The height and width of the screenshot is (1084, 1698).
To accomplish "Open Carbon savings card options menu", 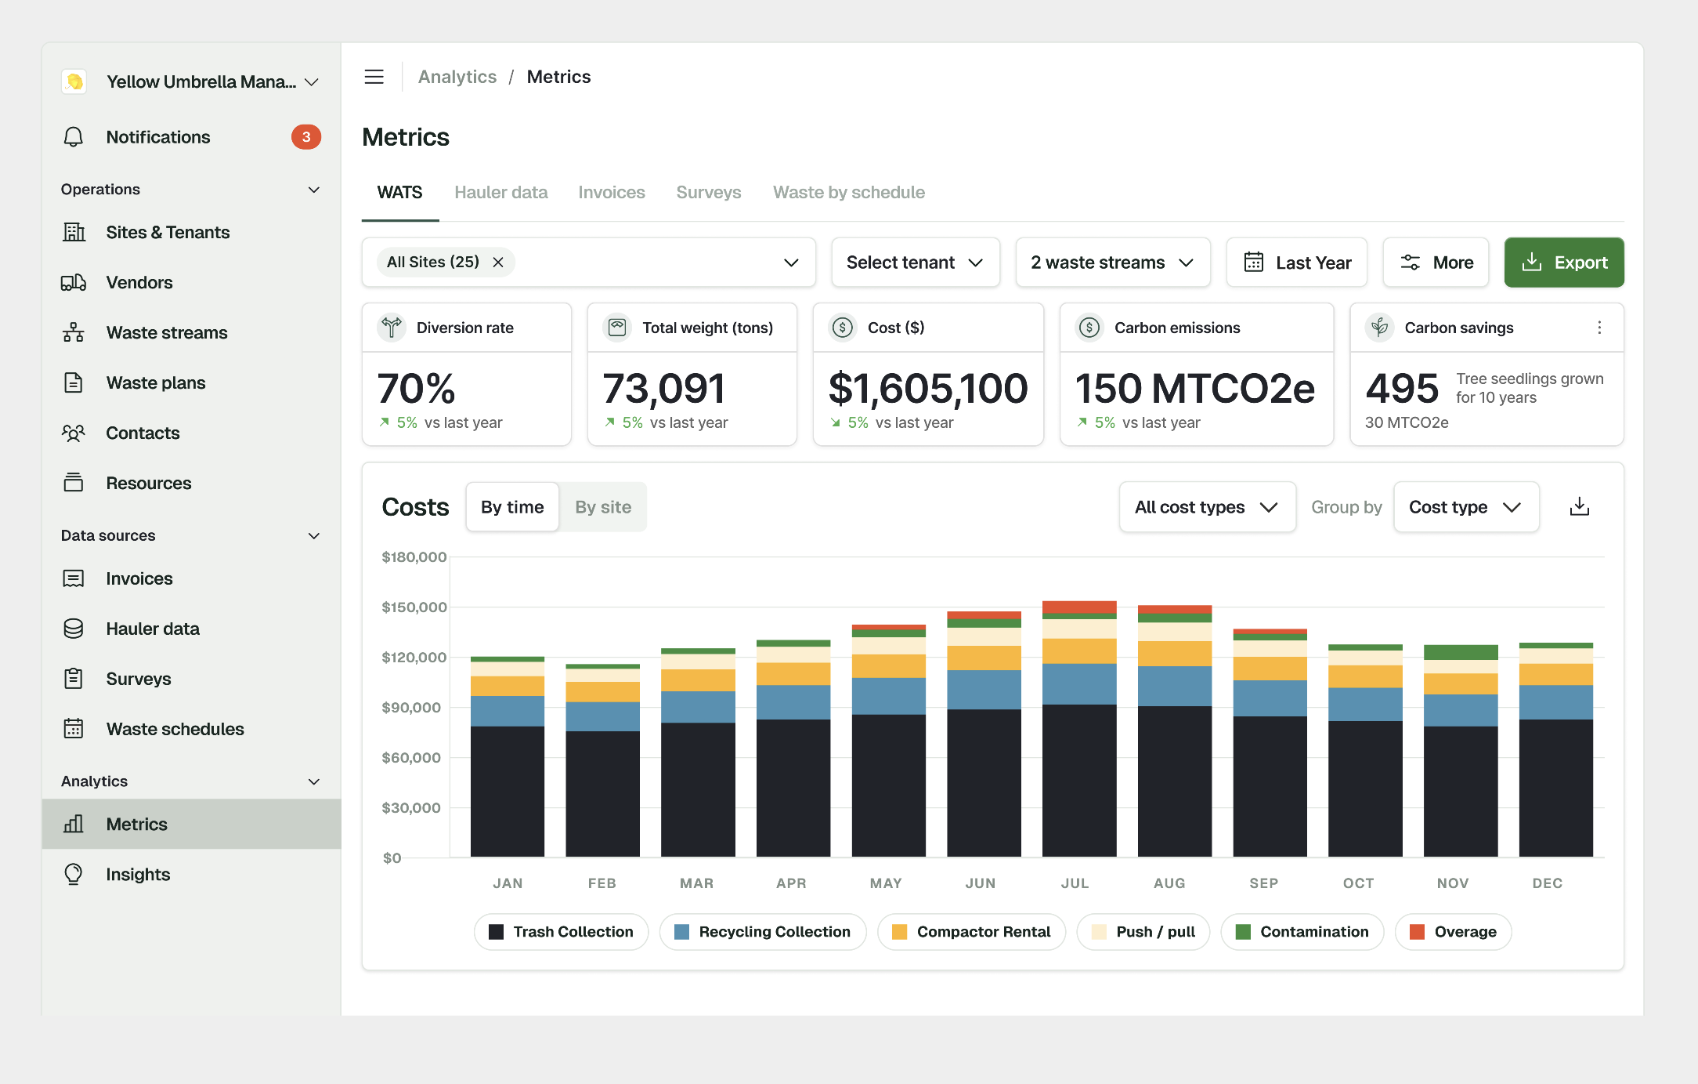I will 1599,328.
